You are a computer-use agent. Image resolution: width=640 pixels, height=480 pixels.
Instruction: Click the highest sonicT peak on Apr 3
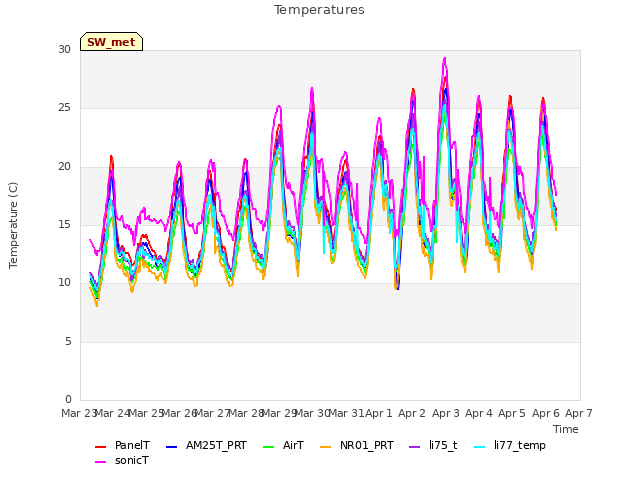444,58
